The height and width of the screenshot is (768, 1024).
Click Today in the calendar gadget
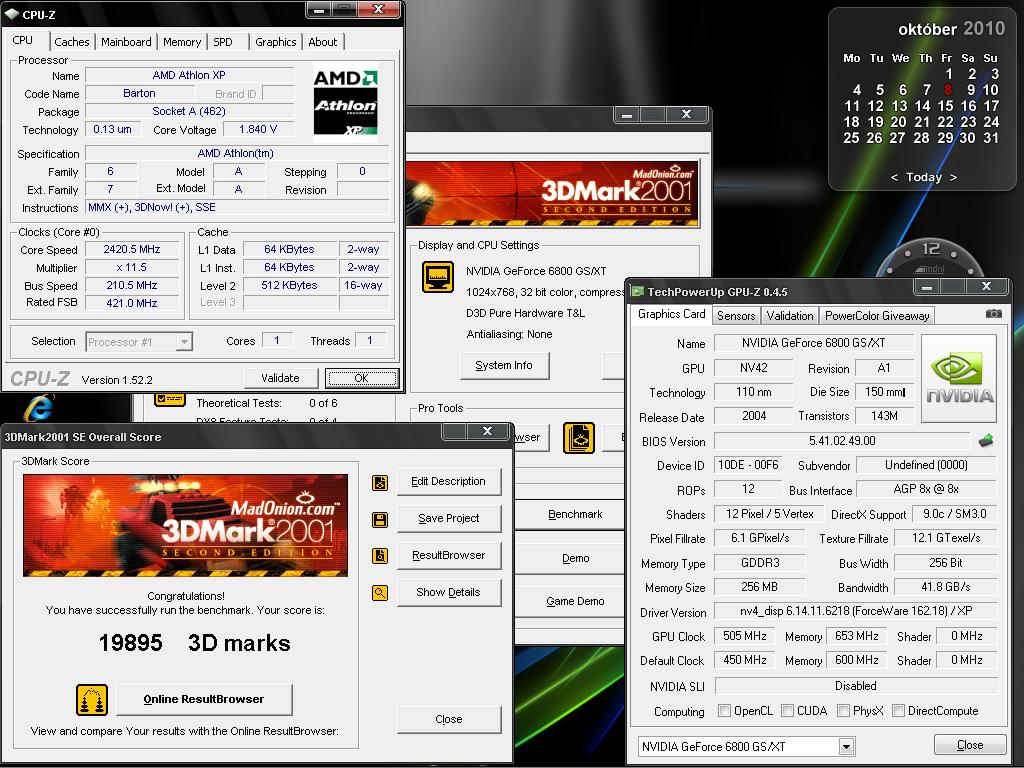tap(923, 178)
